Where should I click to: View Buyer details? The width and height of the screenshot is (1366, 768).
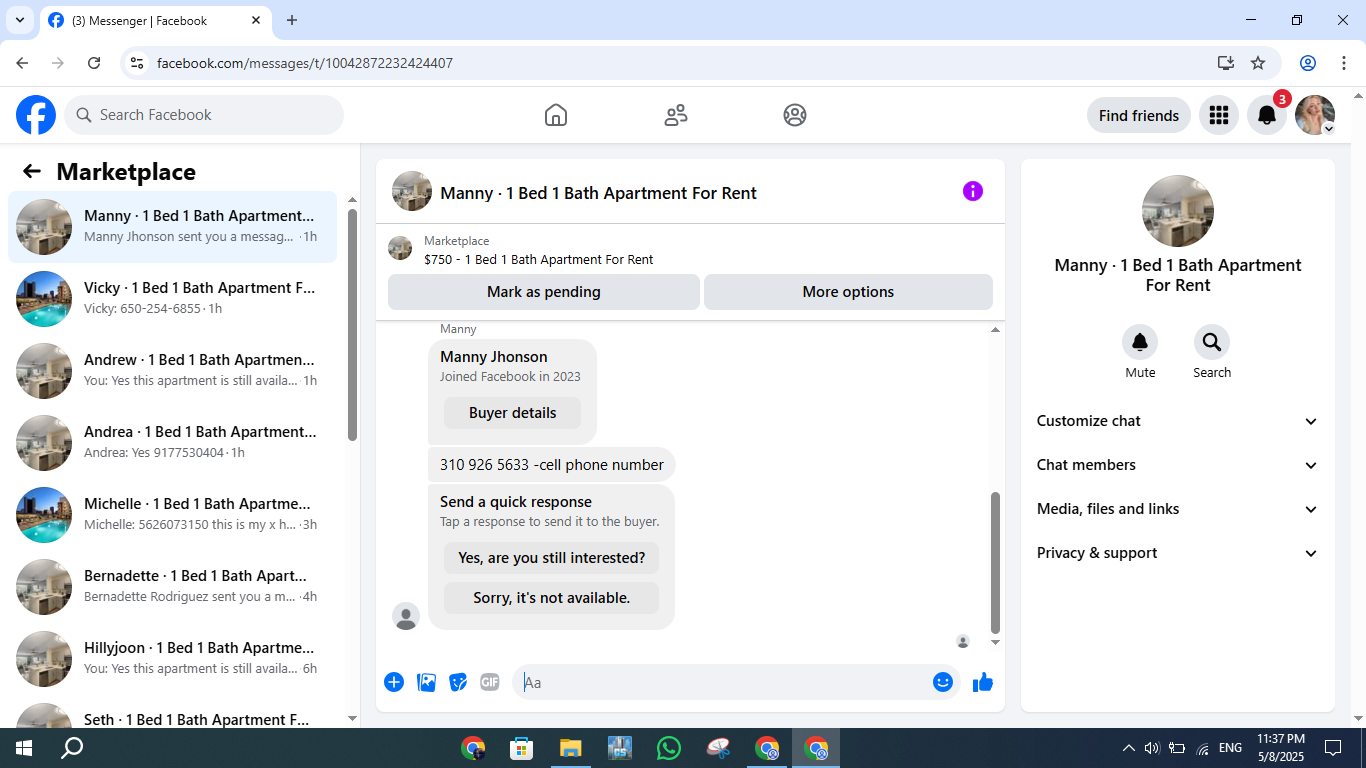tap(512, 413)
